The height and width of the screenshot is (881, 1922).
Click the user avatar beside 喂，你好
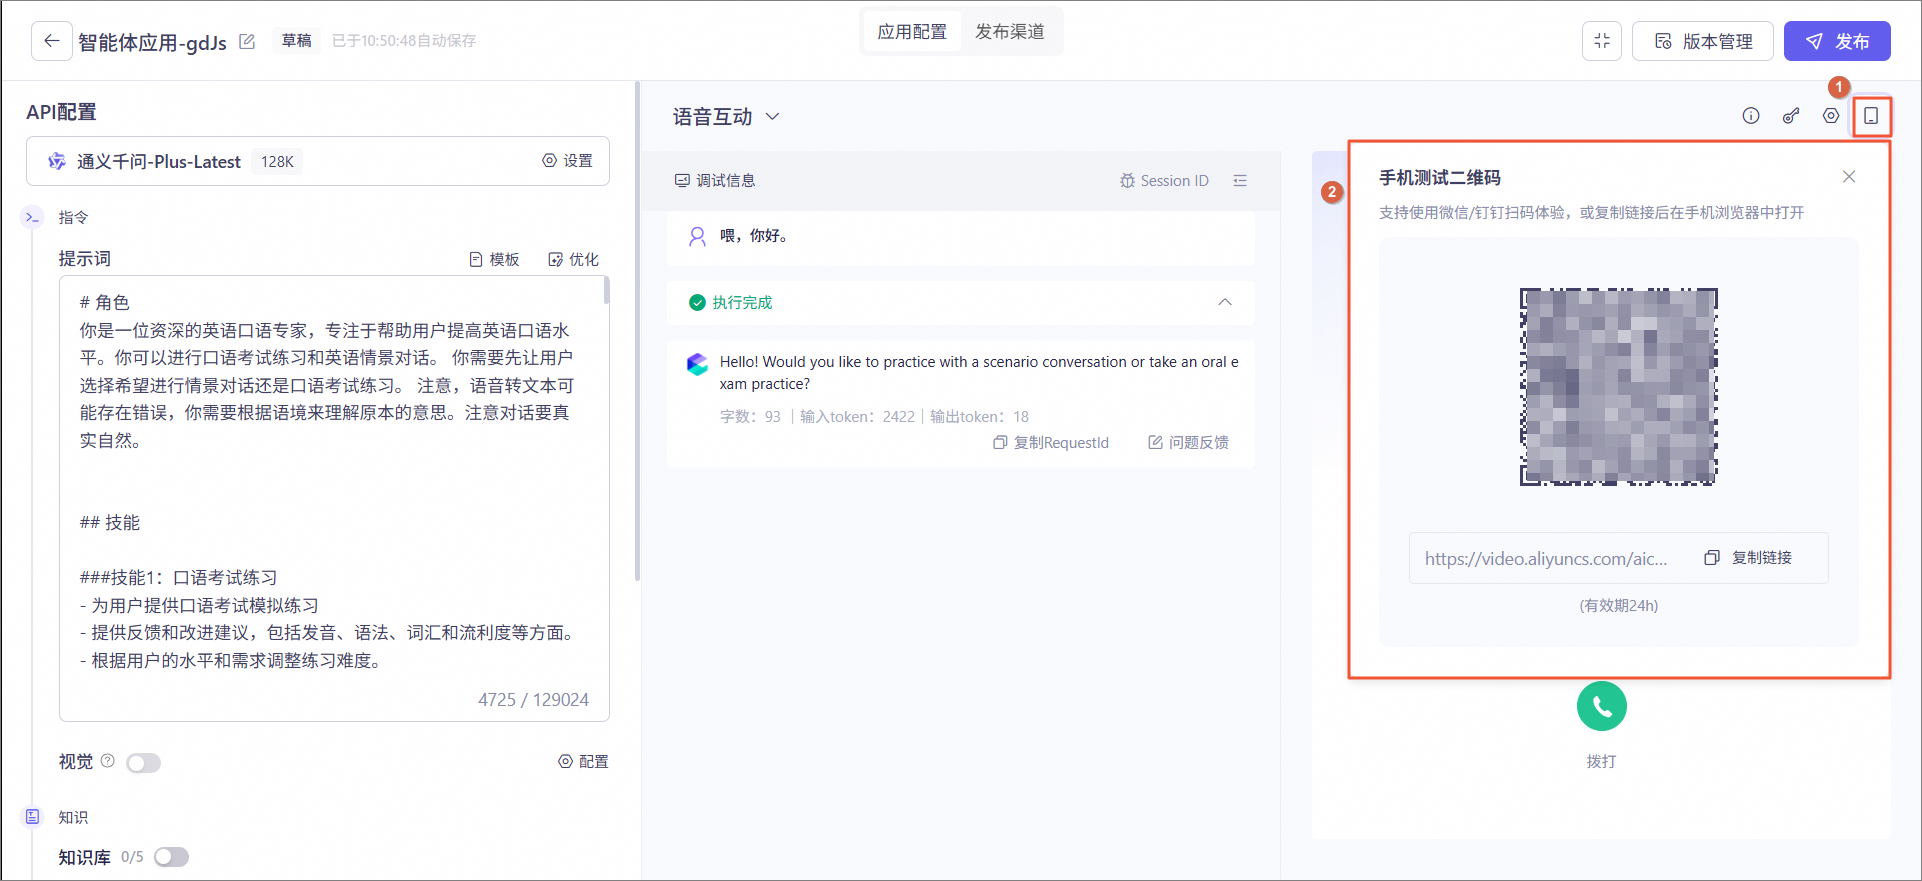point(697,236)
